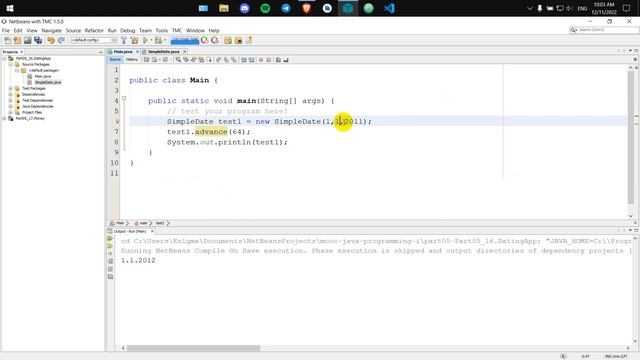Click the output panel horizontal scrollbar

point(193,348)
